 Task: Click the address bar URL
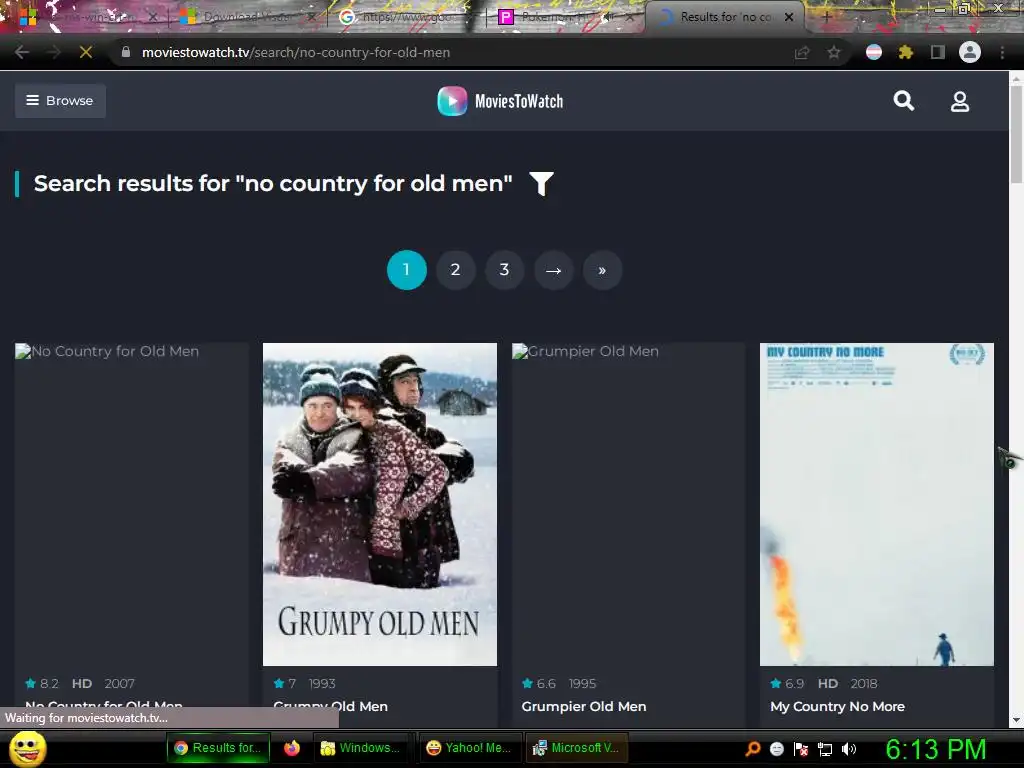(296, 52)
